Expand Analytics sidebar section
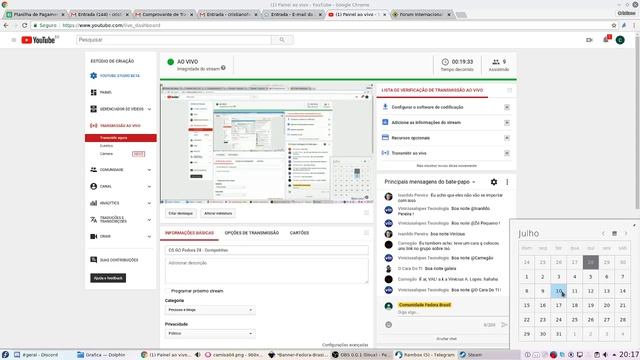640x360 pixels. click(x=149, y=203)
